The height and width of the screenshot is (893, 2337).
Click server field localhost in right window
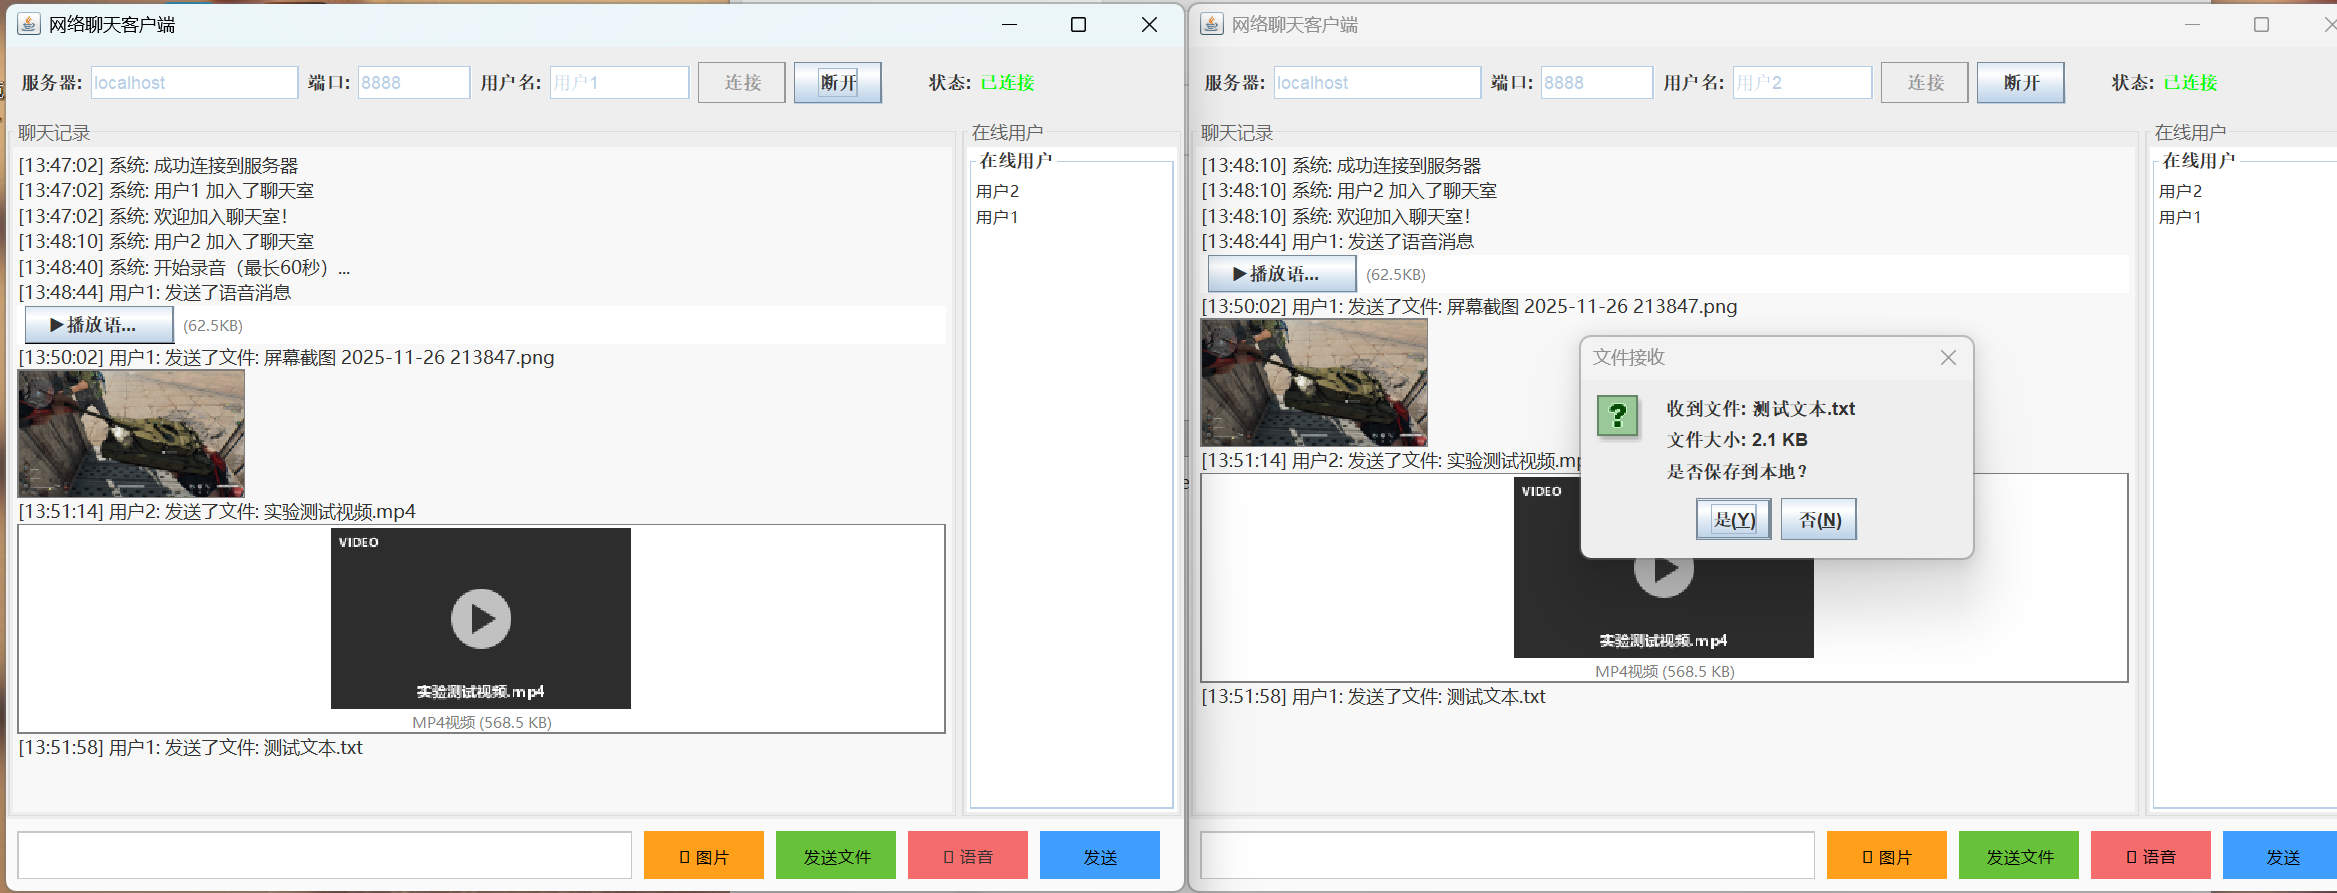point(1377,83)
